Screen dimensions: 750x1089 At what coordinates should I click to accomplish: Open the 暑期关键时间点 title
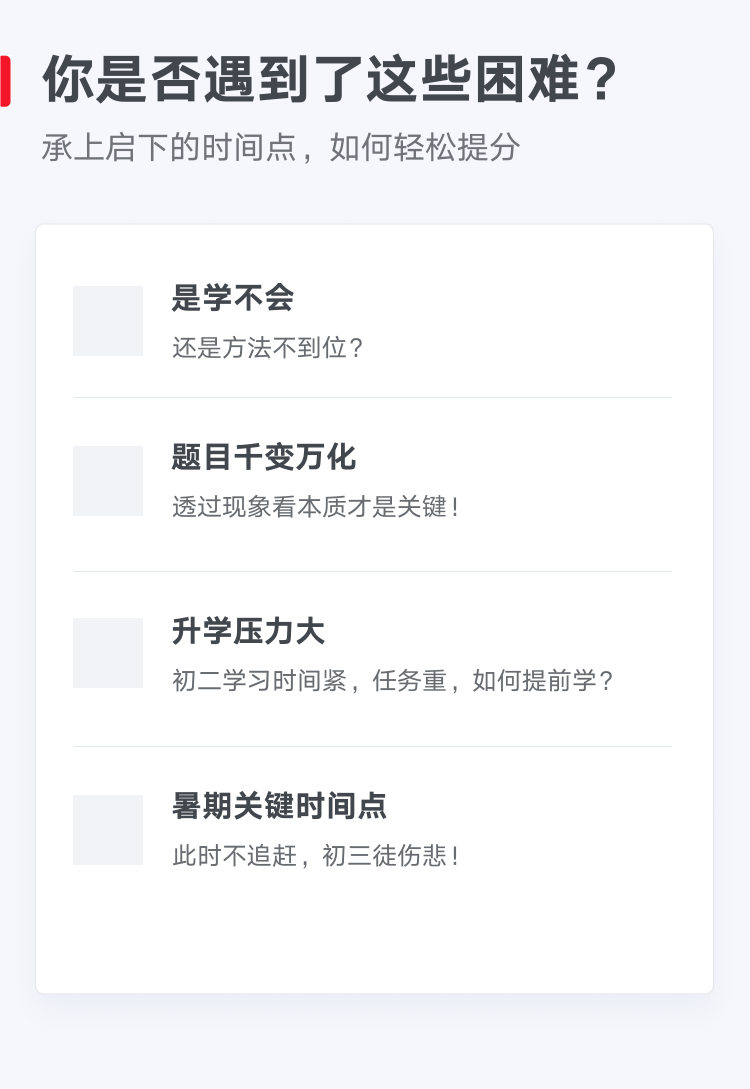click(279, 806)
